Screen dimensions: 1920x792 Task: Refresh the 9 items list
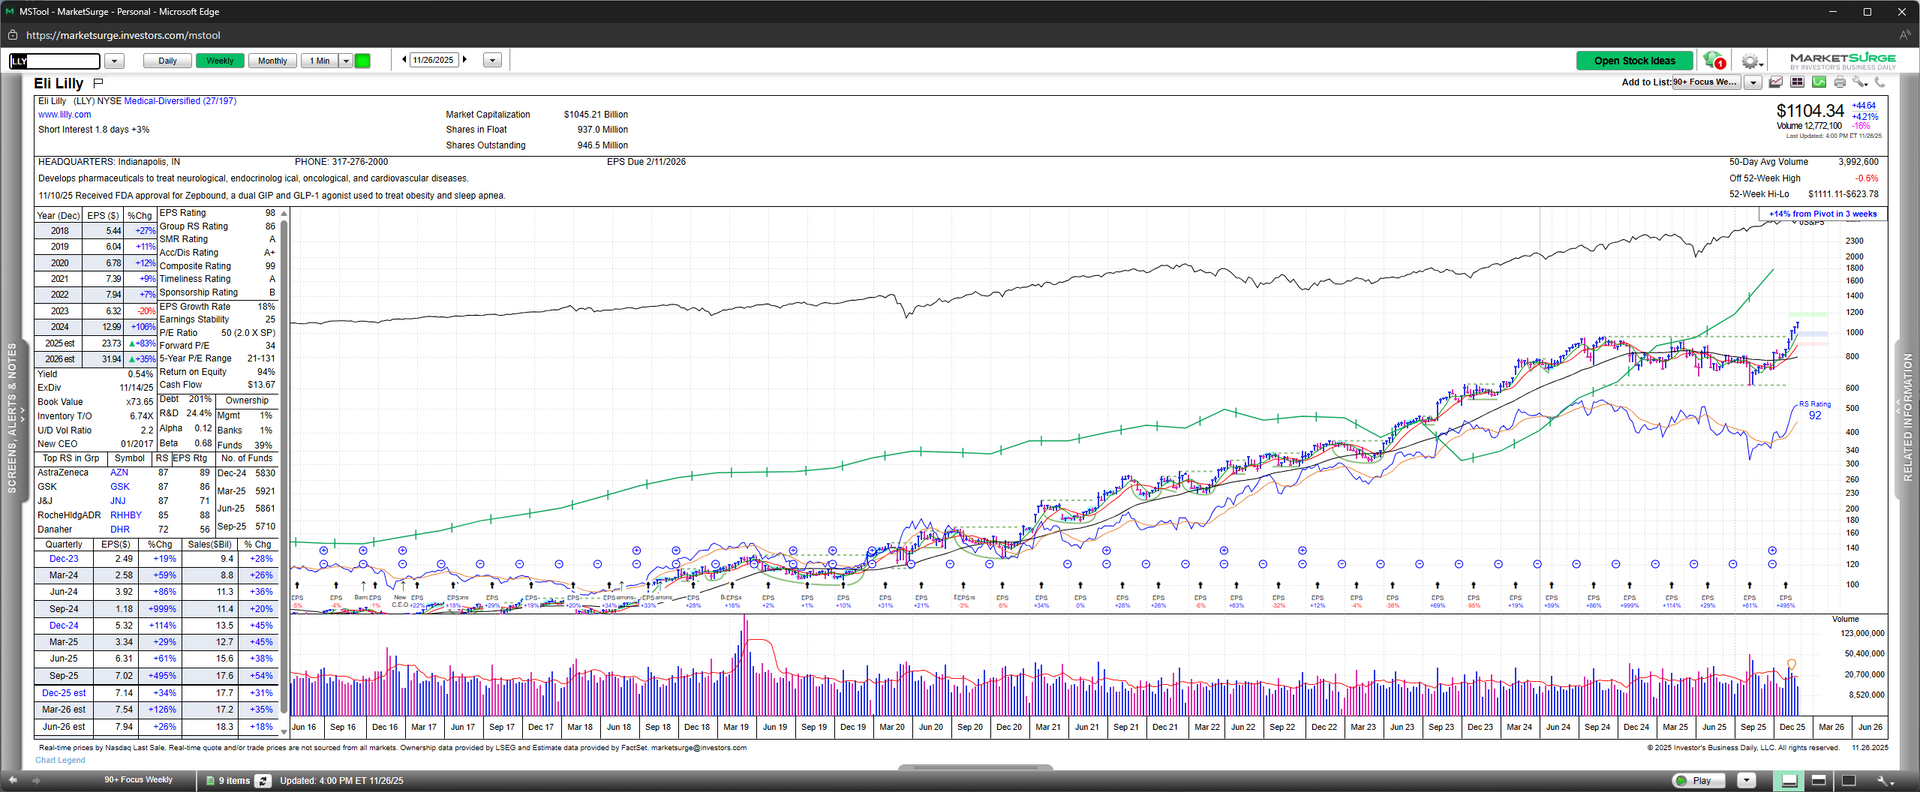263,781
